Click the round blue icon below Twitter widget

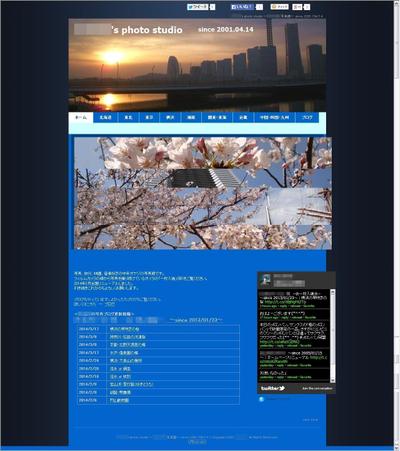click(261, 399)
